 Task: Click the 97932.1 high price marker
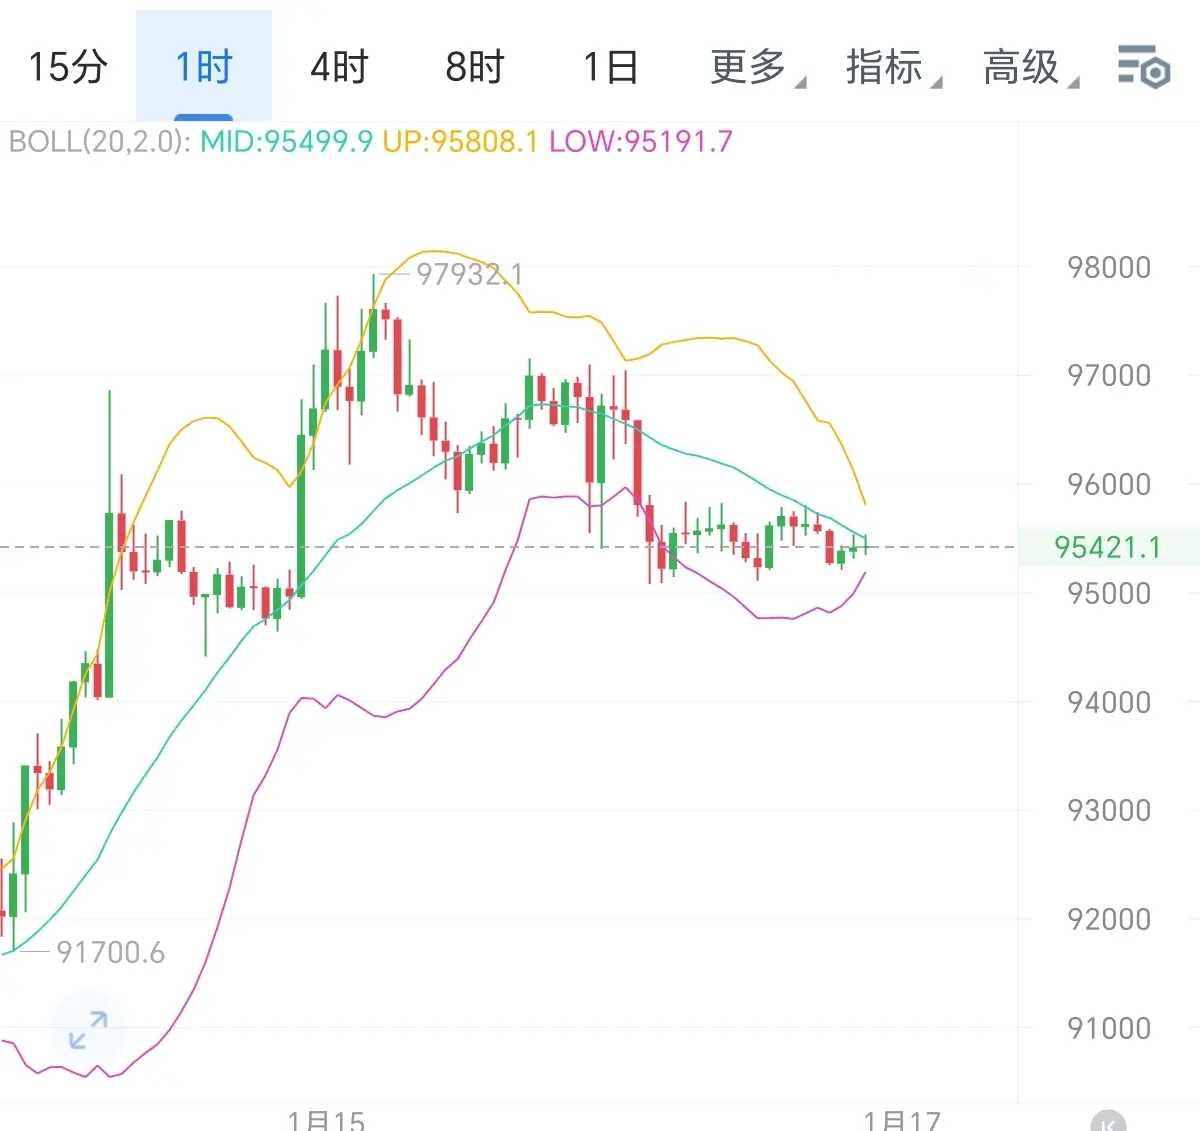click(469, 273)
